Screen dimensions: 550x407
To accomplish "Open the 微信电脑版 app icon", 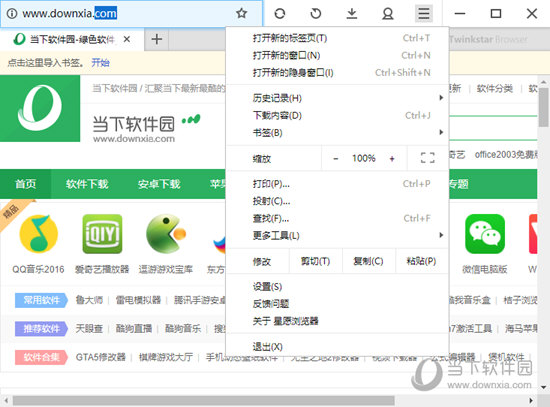I will (x=485, y=234).
